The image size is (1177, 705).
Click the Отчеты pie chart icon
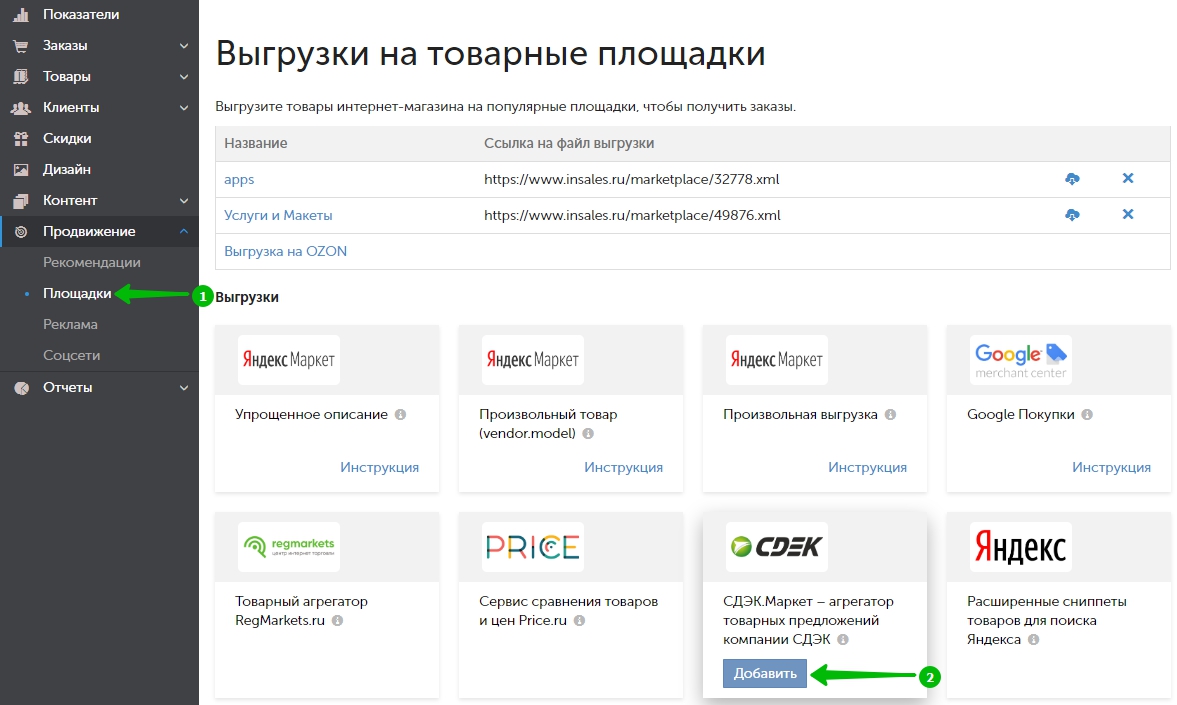pyautogui.click(x=22, y=387)
